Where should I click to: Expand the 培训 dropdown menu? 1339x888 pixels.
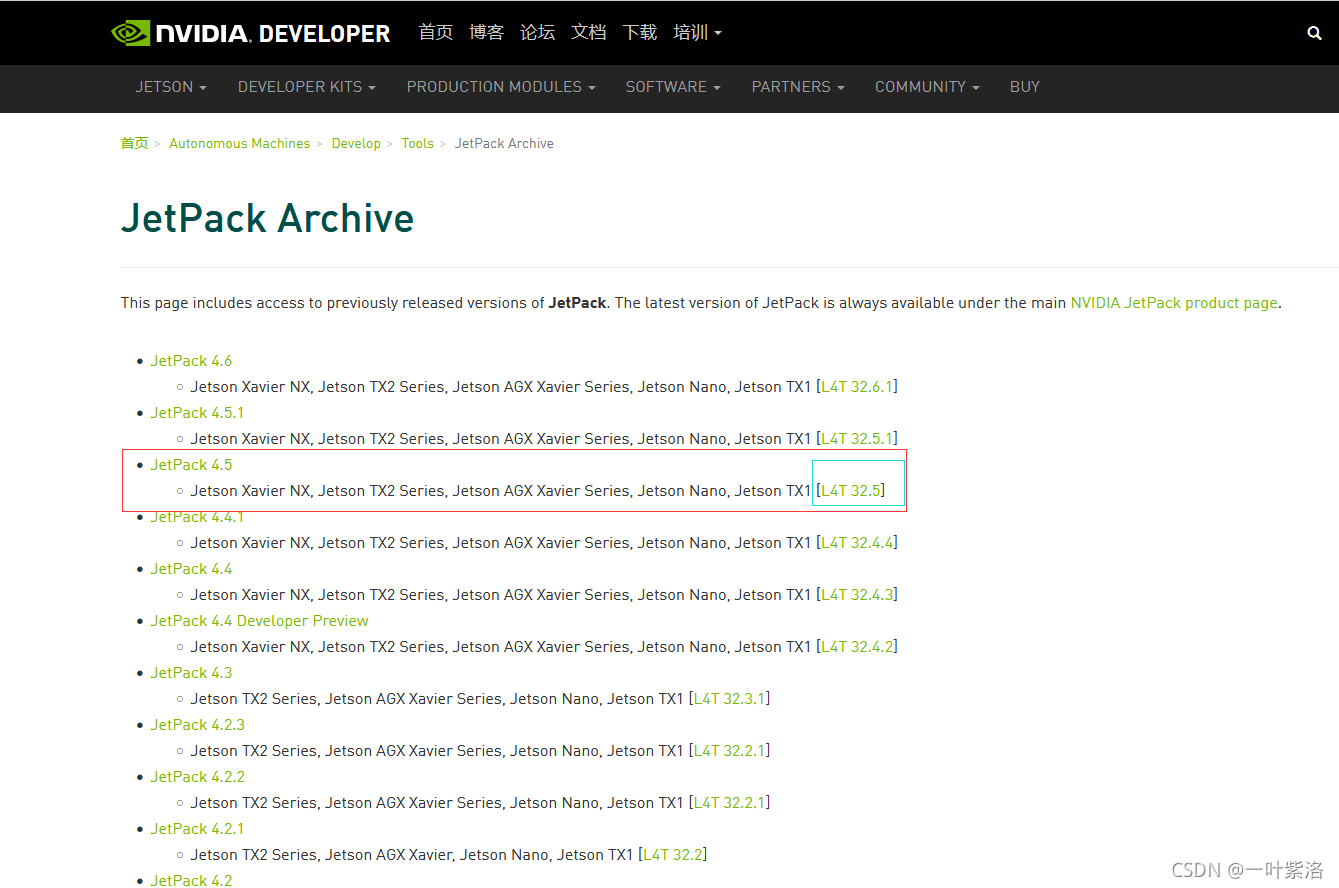click(x=697, y=33)
